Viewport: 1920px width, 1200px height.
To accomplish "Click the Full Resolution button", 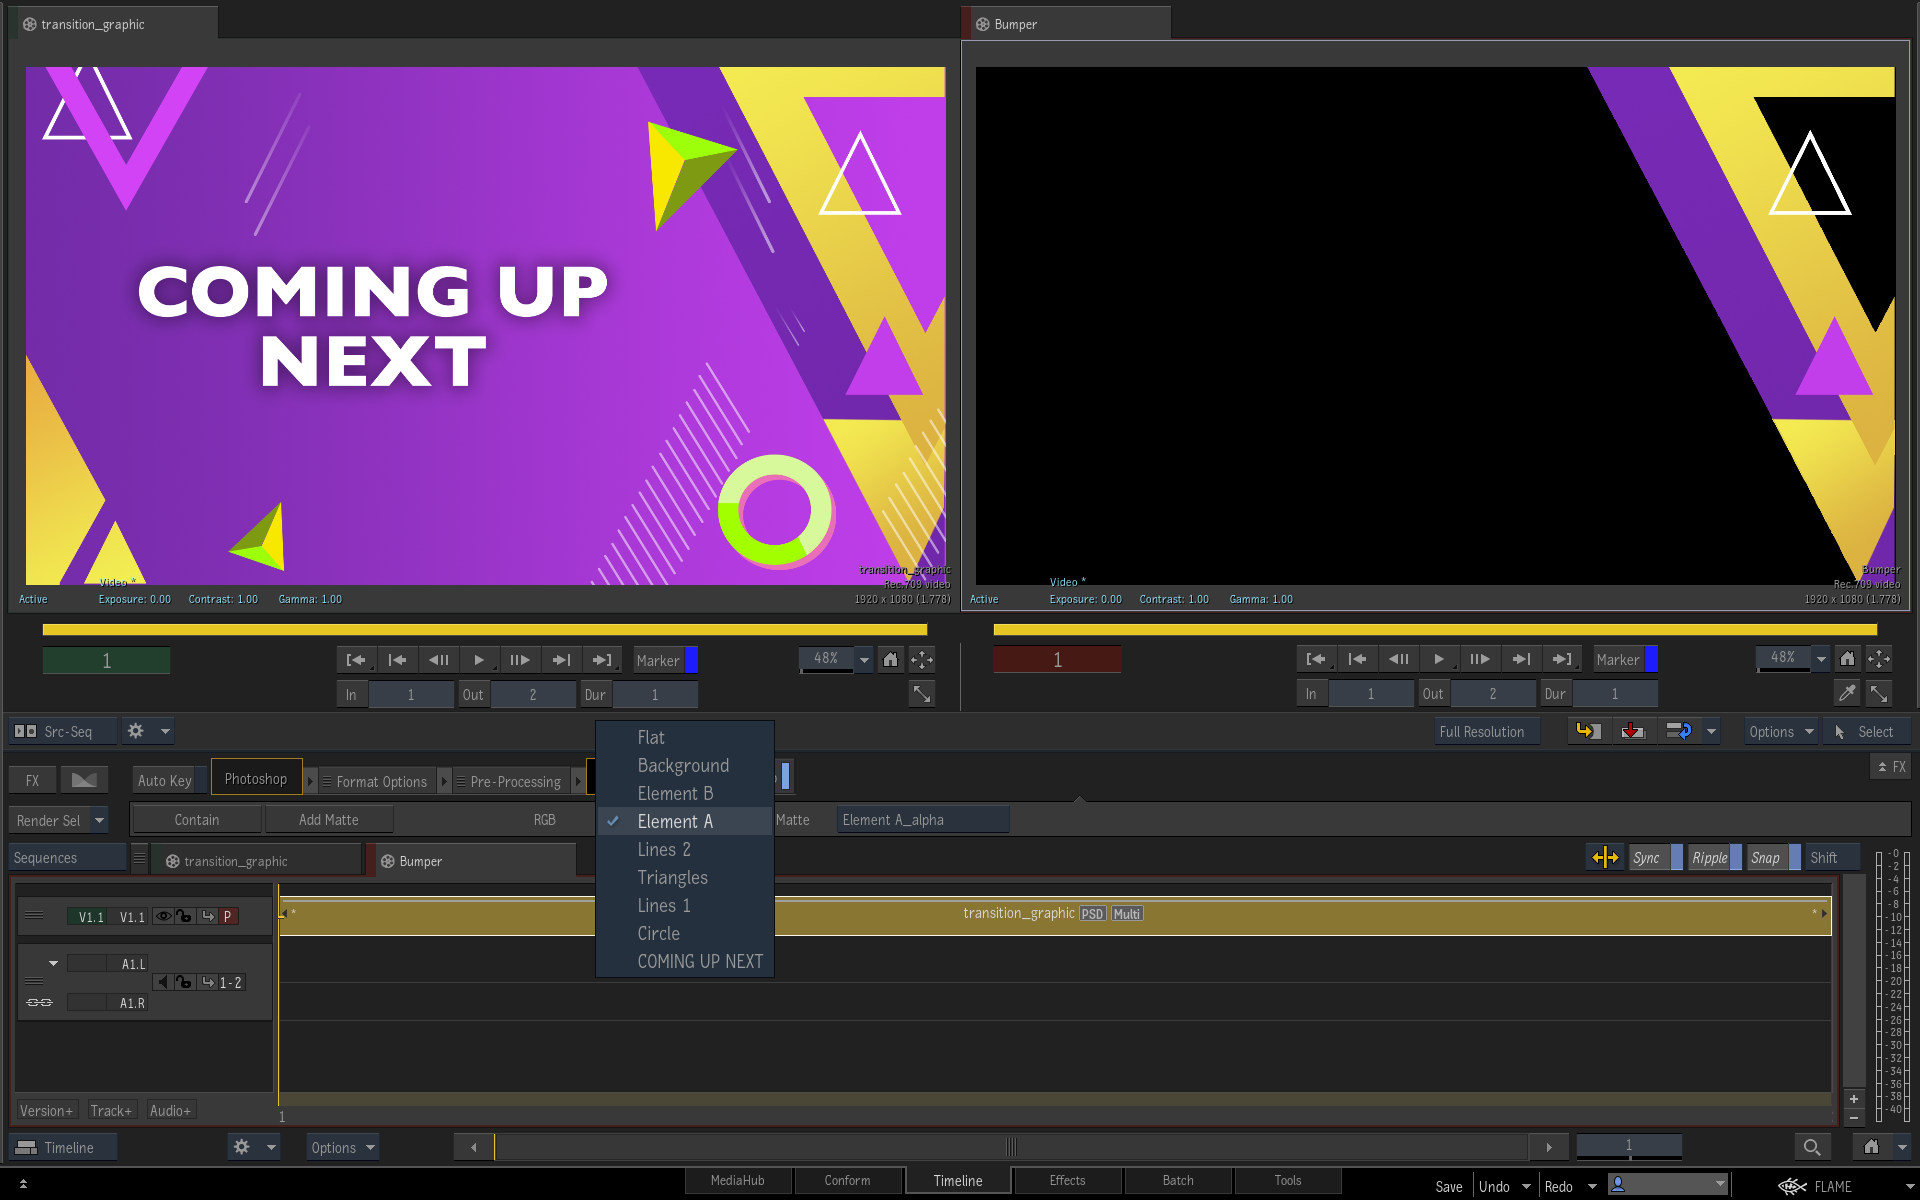I will point(1481,732).
